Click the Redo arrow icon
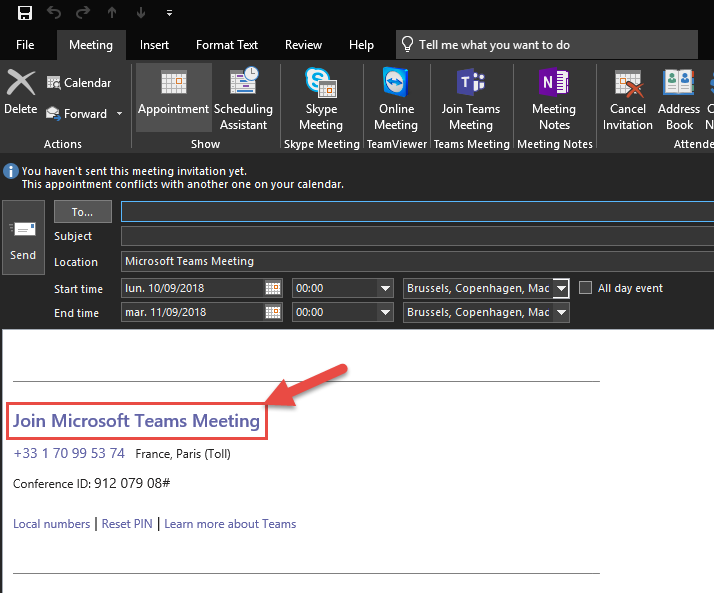This screenshot has width=714, height=593. (x=83, y=13)
